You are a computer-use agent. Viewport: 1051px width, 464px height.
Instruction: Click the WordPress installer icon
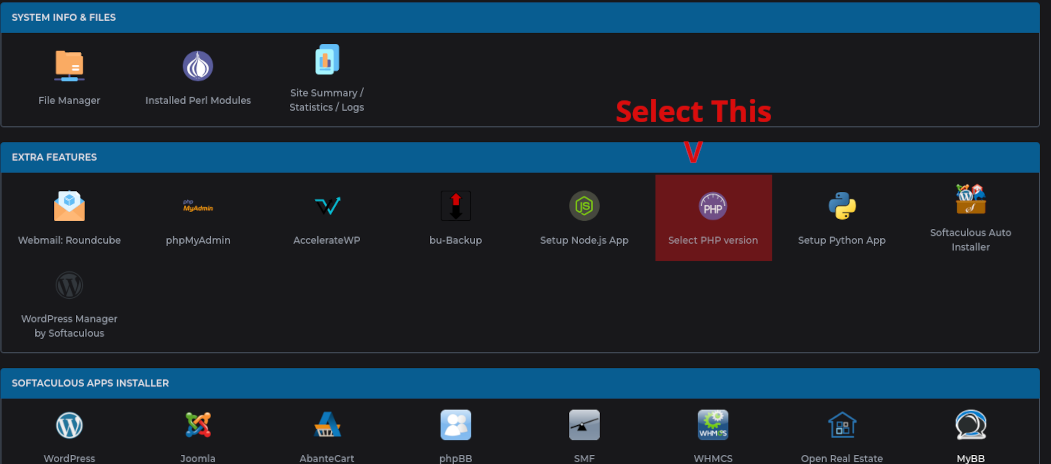tap(69, 425)
